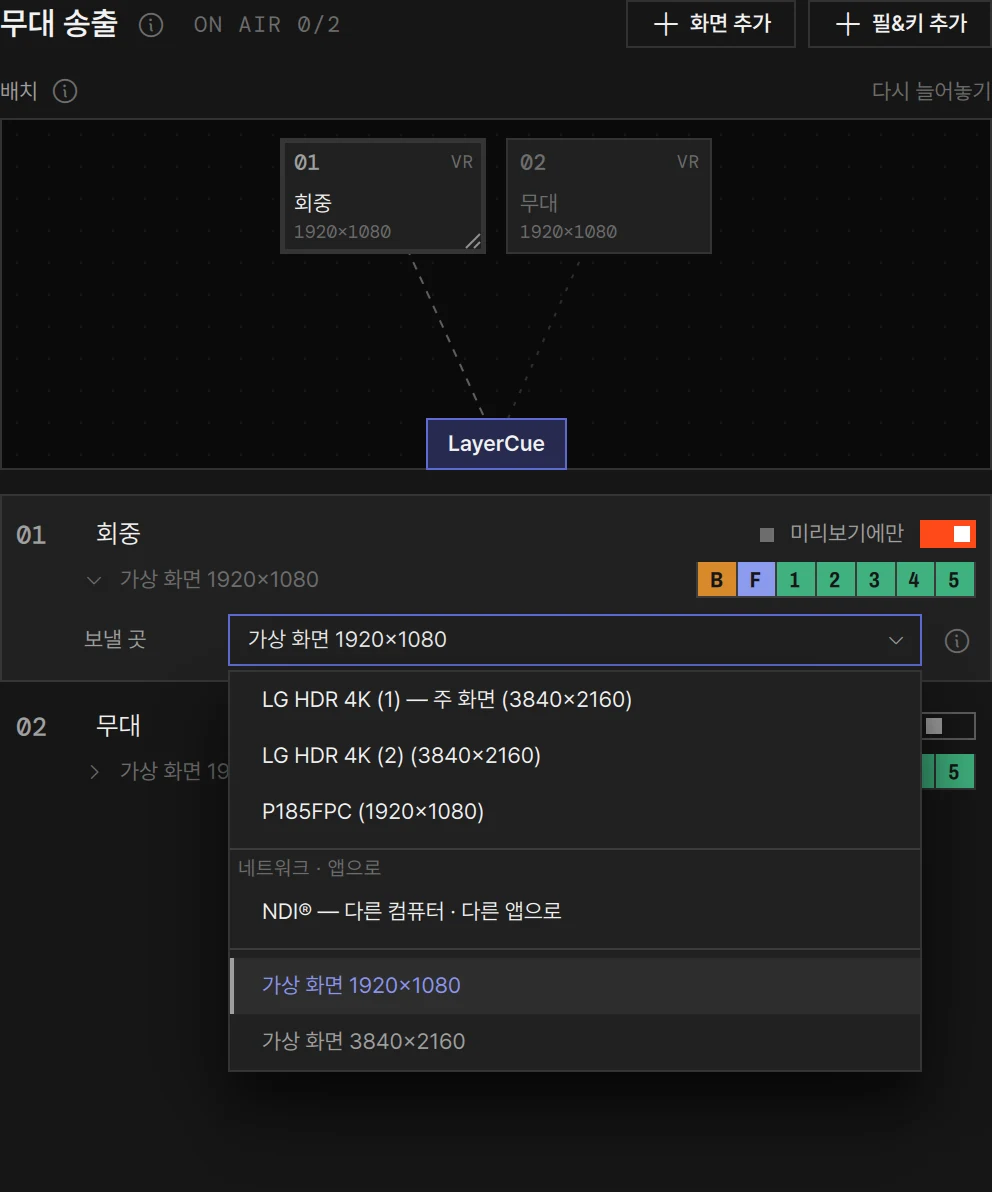Click layer chip 3 in the 회중 row
992x1192 pixels.
[x=874, y=580]
